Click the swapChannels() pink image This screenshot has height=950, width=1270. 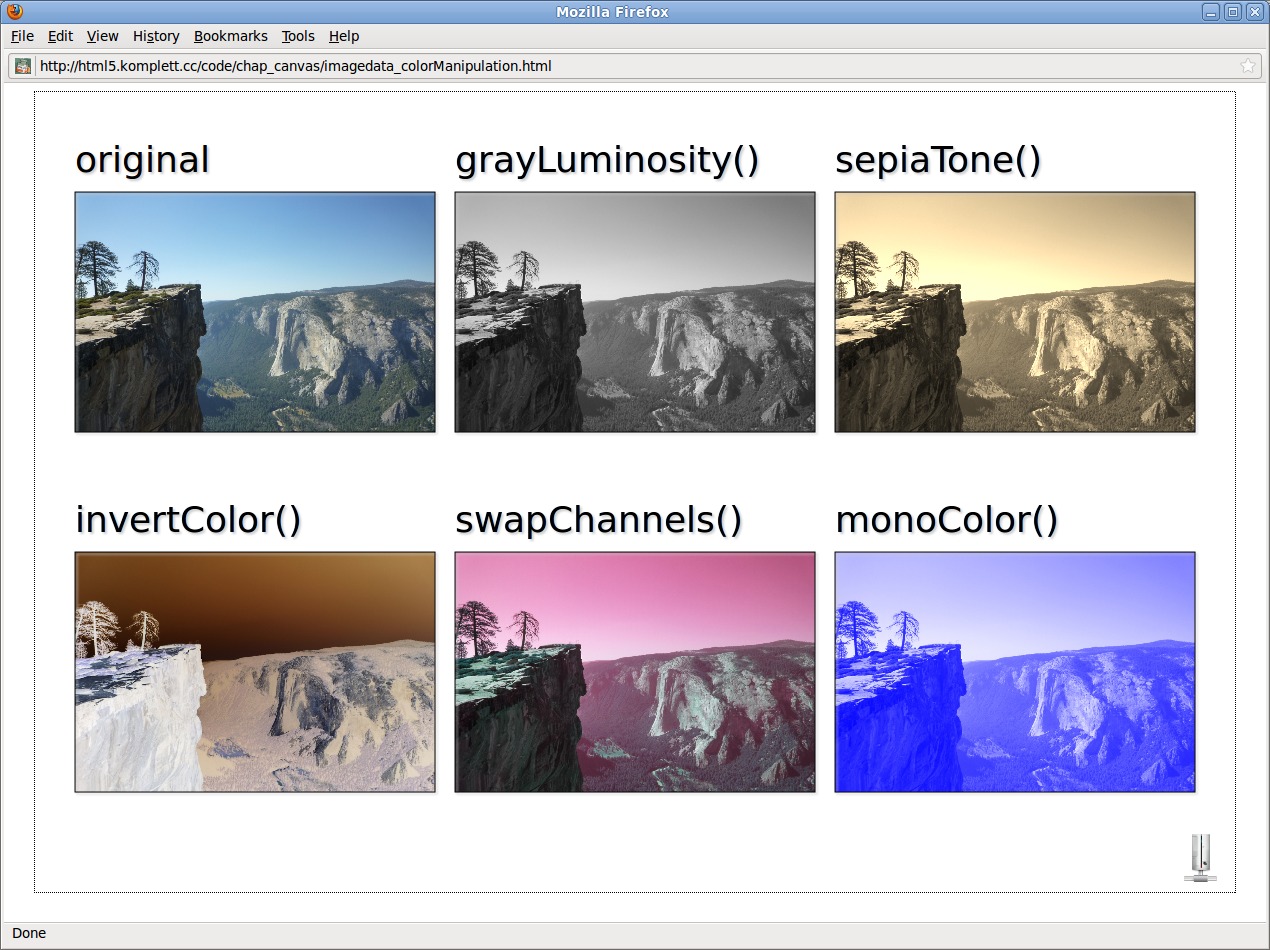coord(635,672)
